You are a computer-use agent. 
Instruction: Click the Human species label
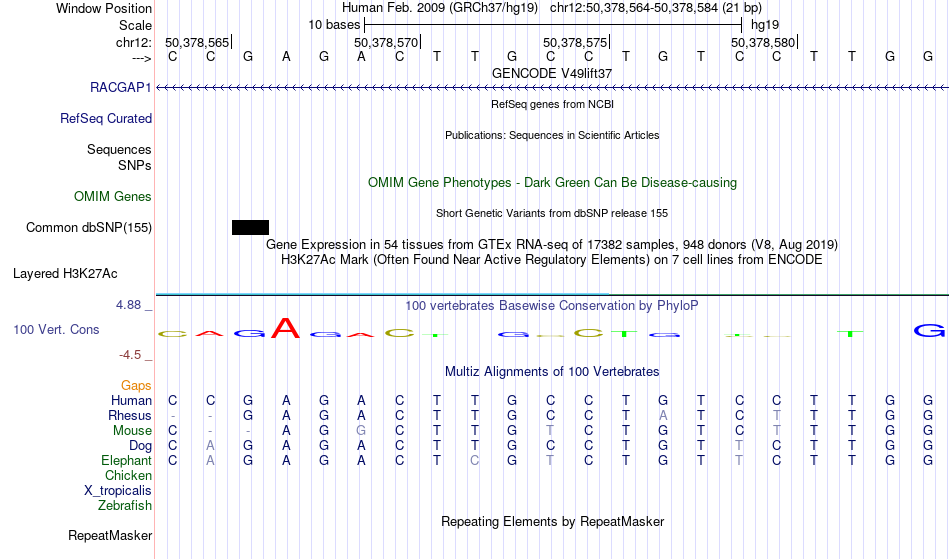(x=131, y=400)
